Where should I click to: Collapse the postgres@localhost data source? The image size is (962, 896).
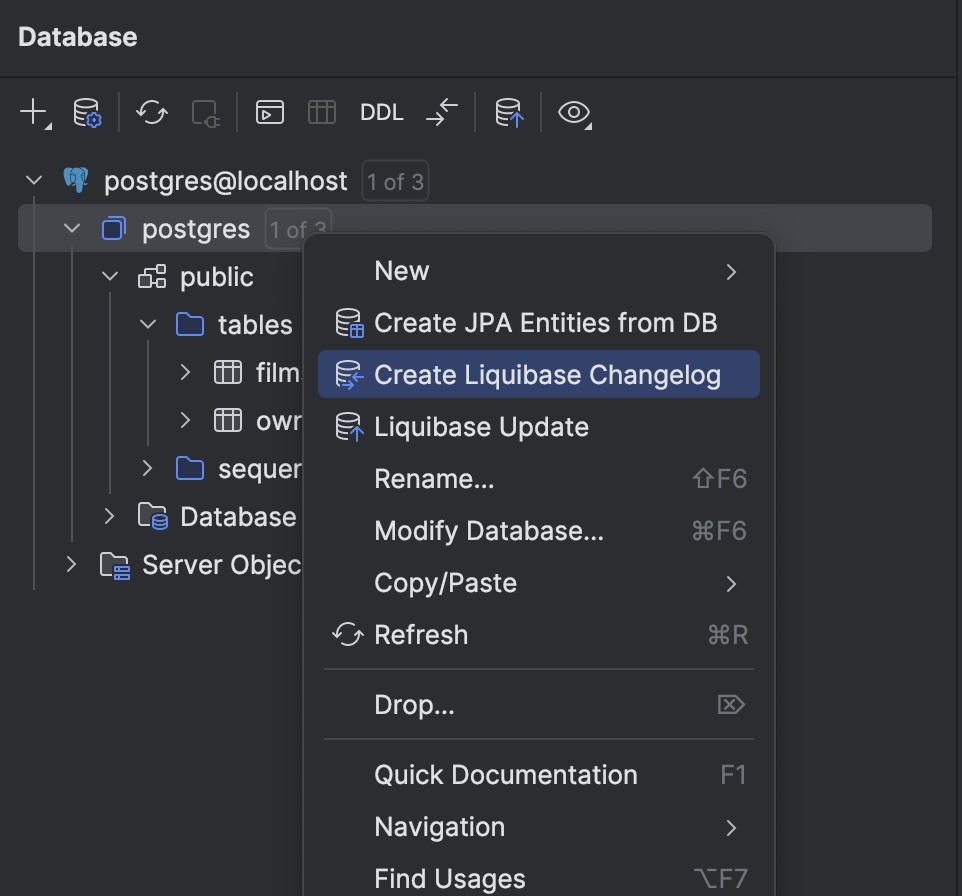point(33,179)
